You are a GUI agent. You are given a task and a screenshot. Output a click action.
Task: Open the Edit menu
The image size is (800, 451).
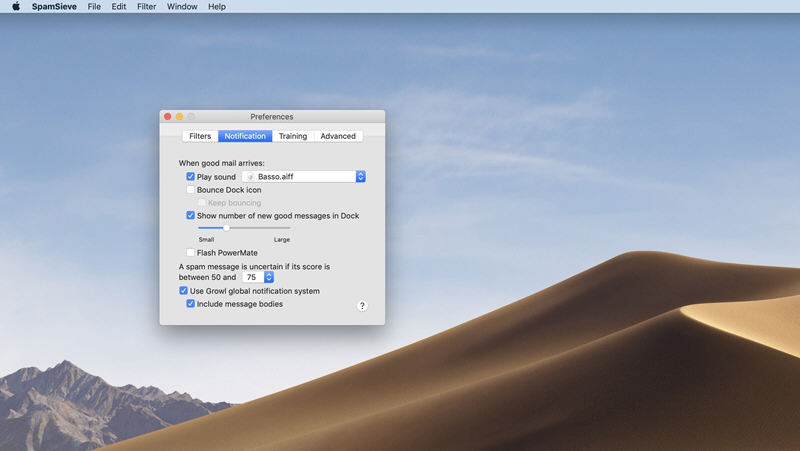[119, 7]
